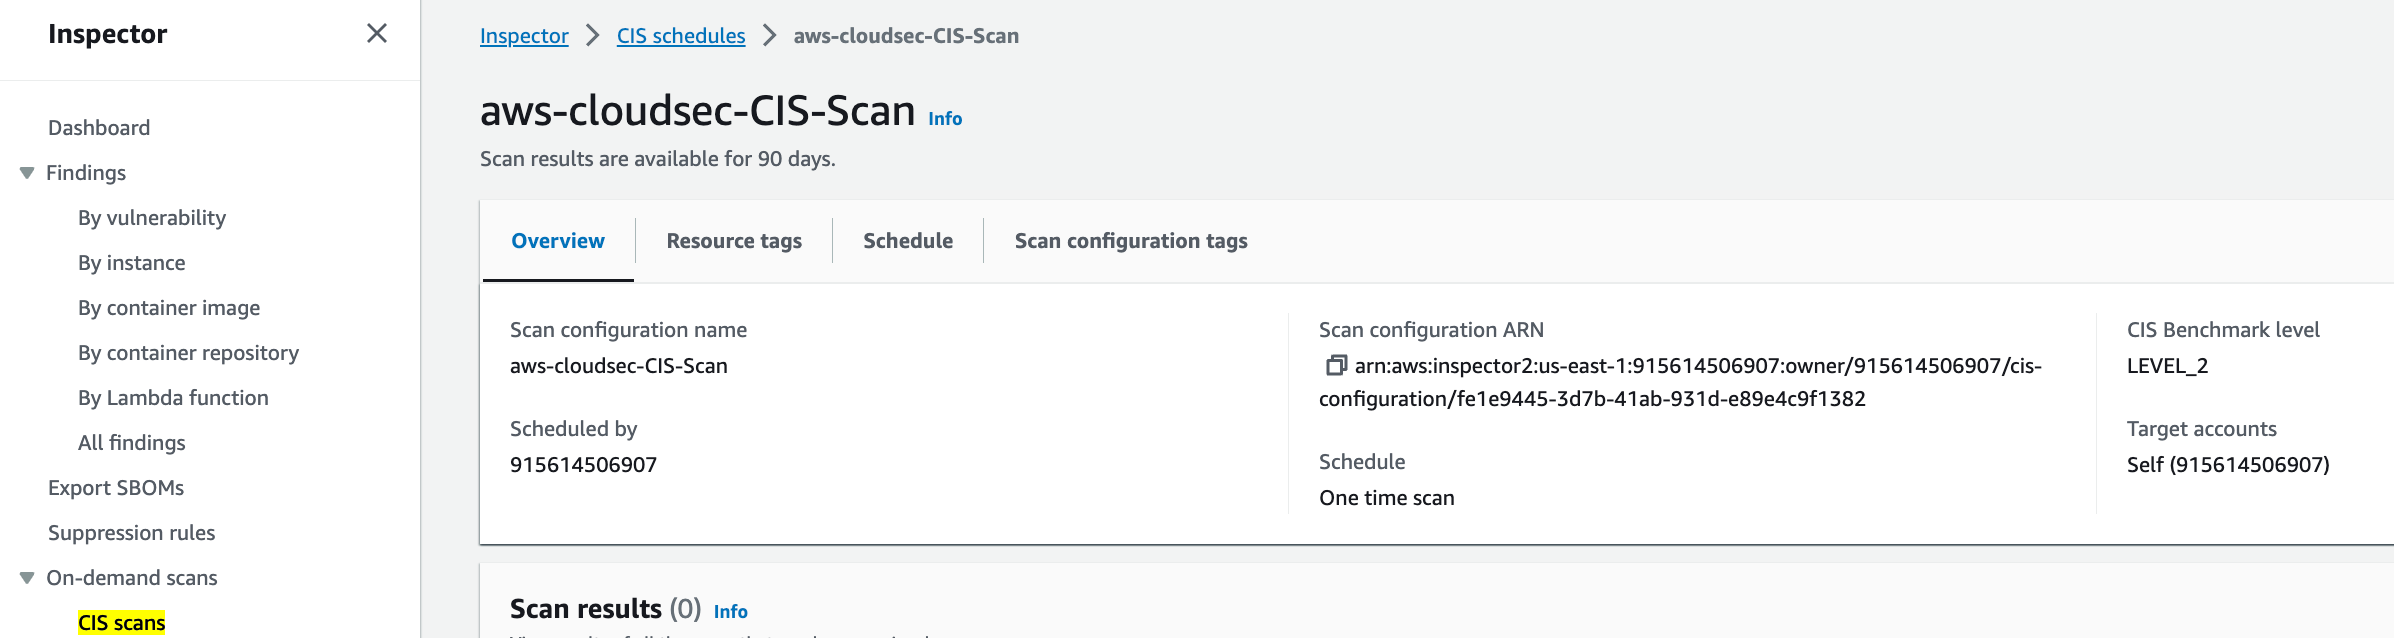View findings By instance

(x=132, y=263)
